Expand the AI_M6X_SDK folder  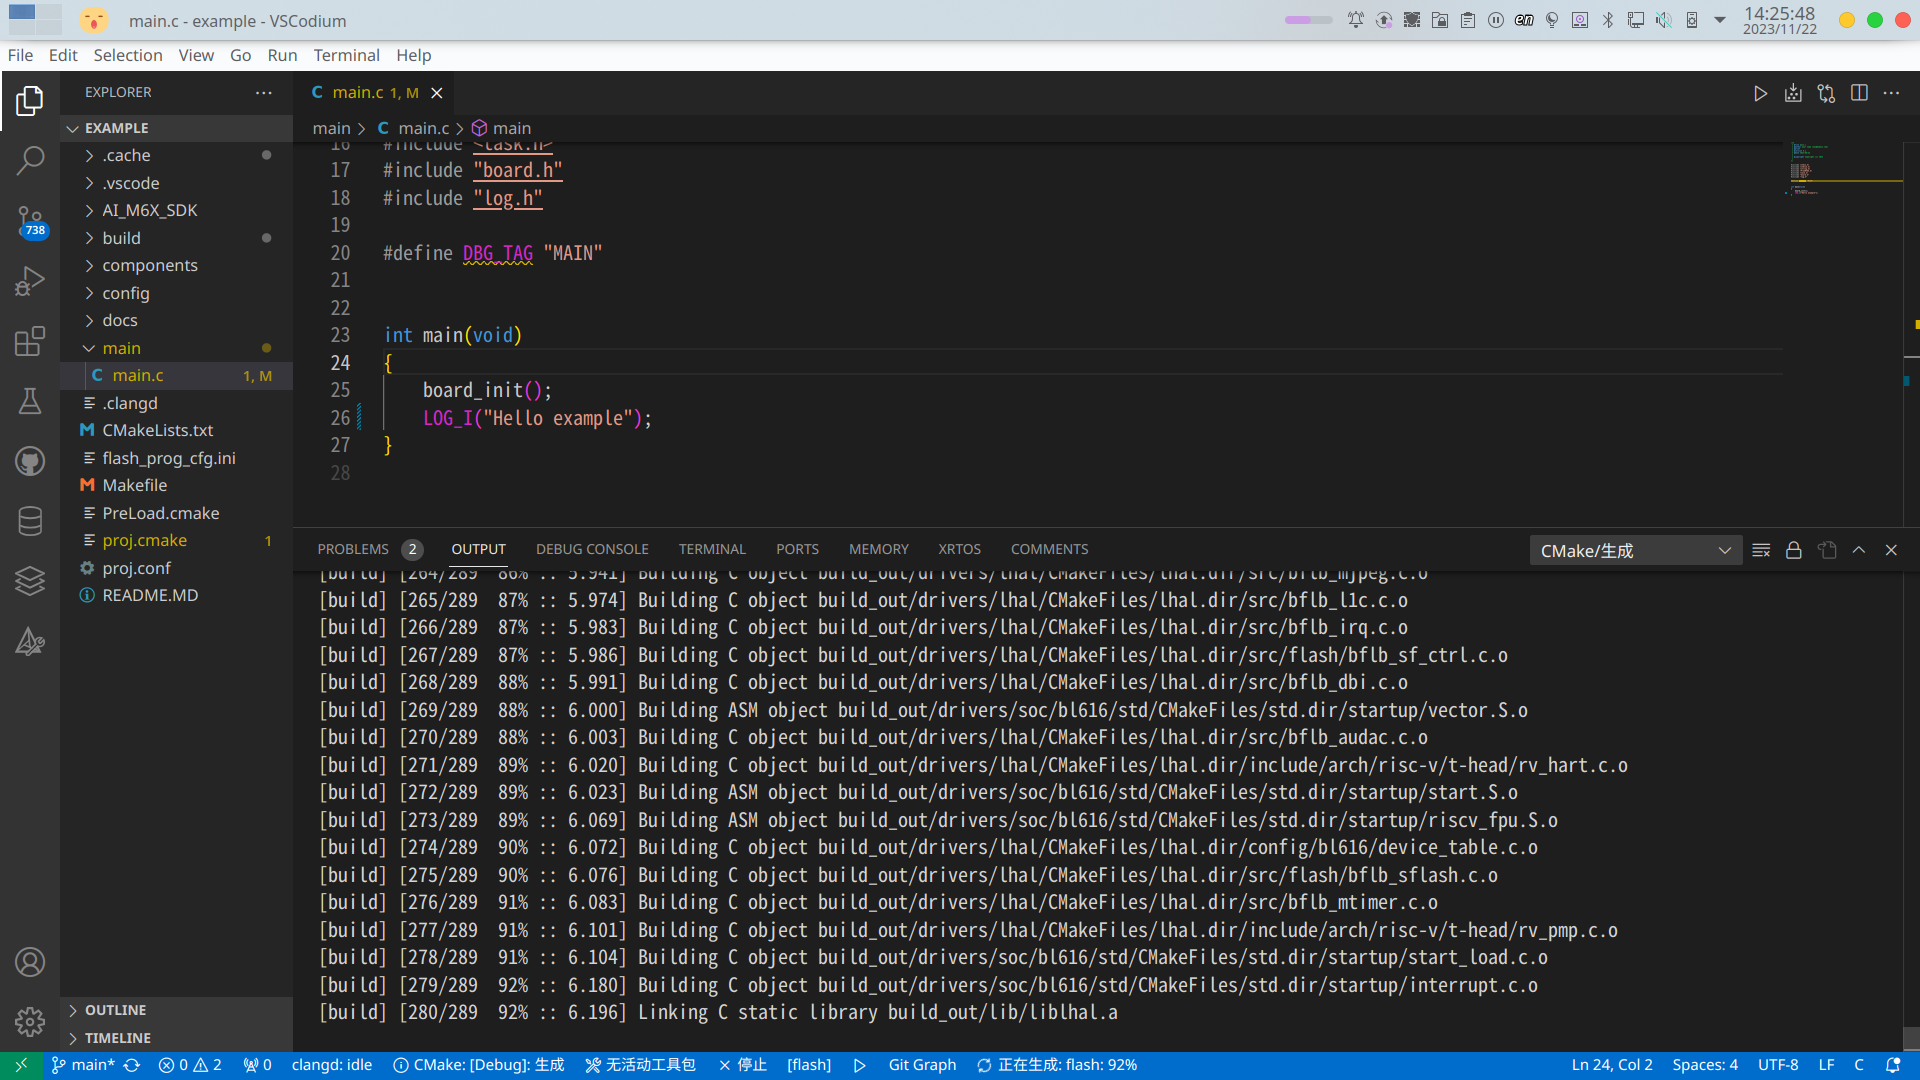click(x=176, y=210)
